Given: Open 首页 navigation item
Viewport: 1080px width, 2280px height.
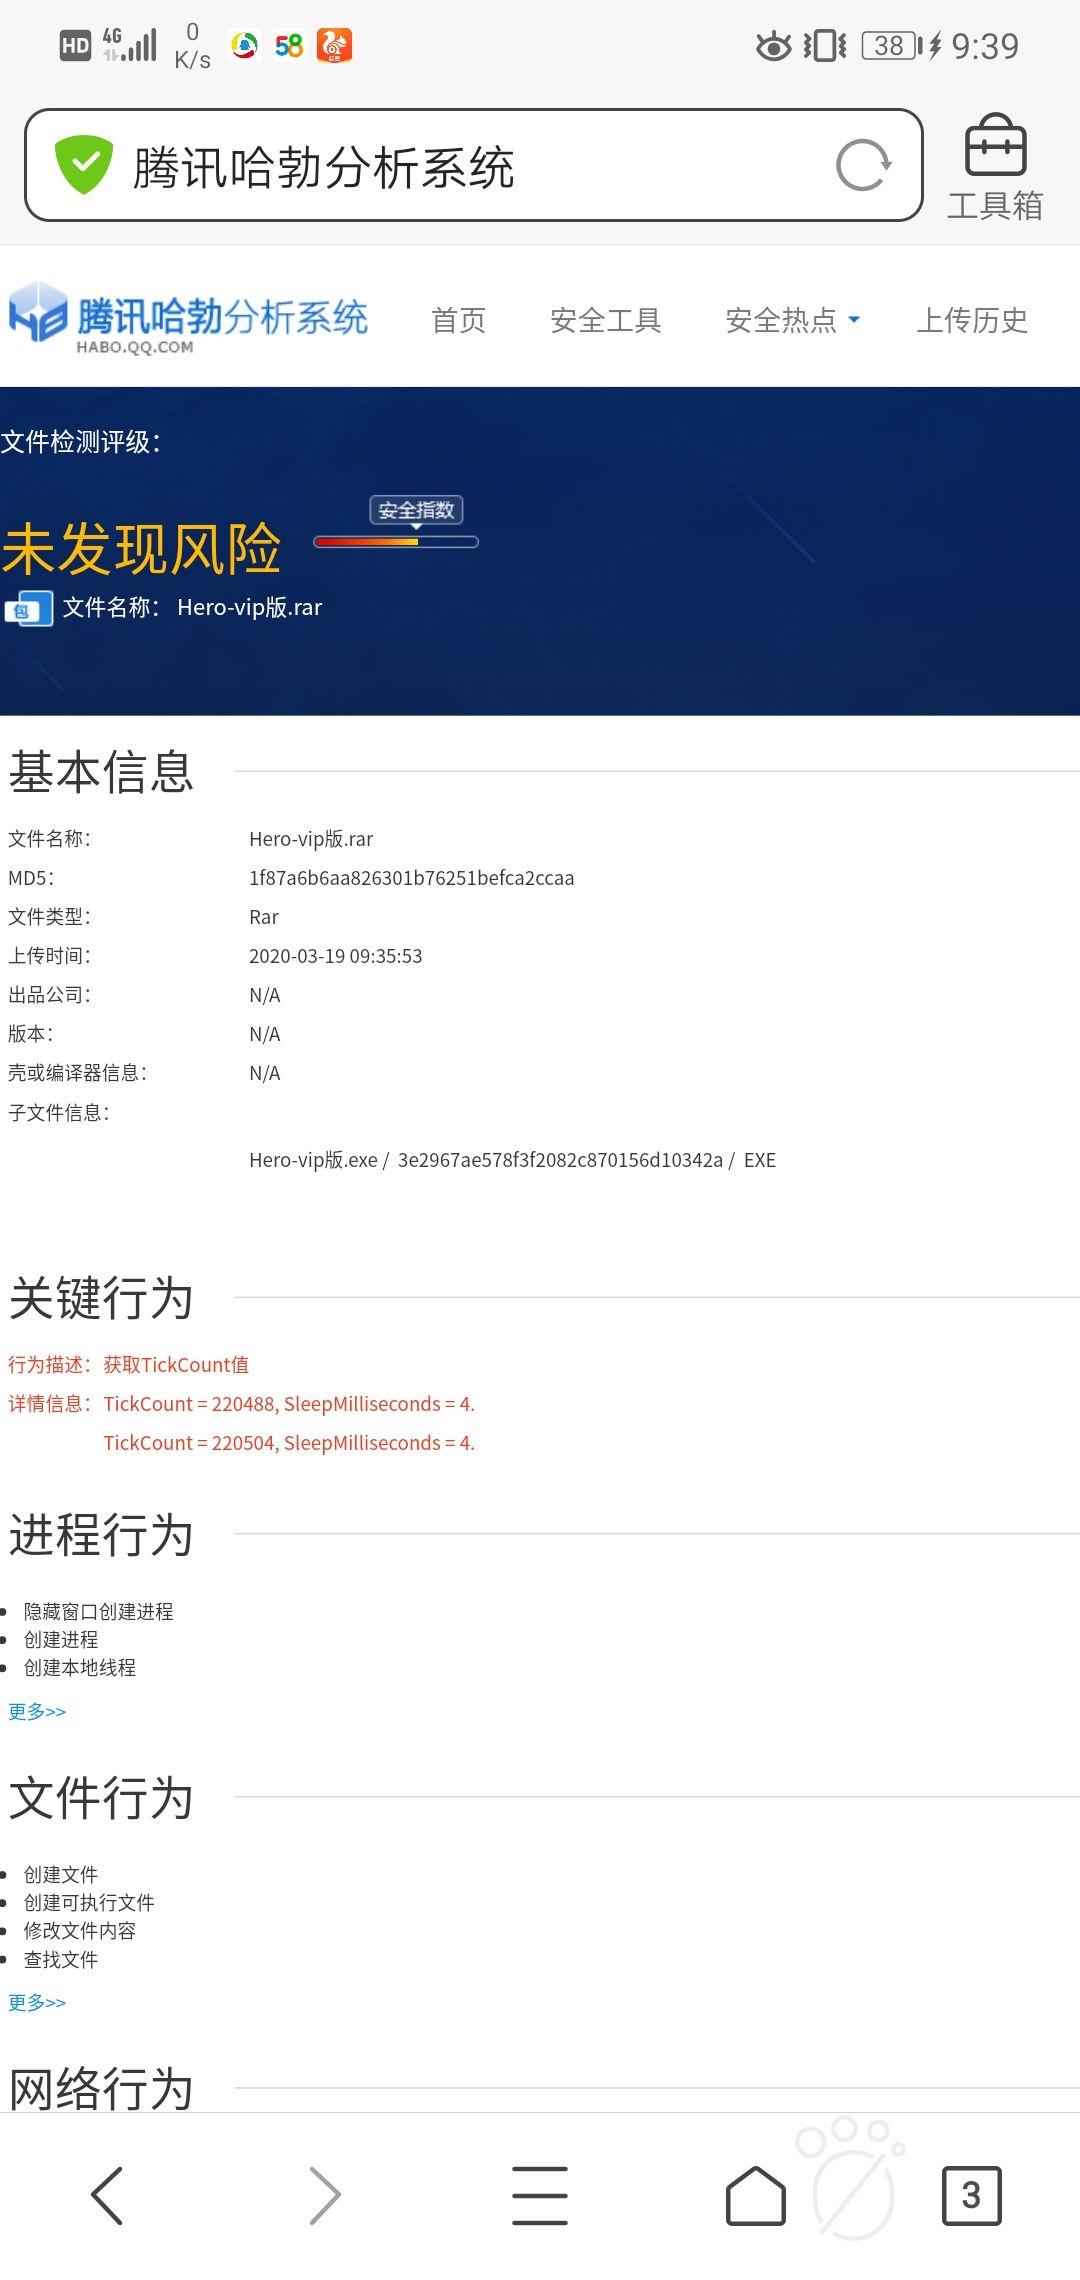Looking at the screenshot, I should point(458,320).
